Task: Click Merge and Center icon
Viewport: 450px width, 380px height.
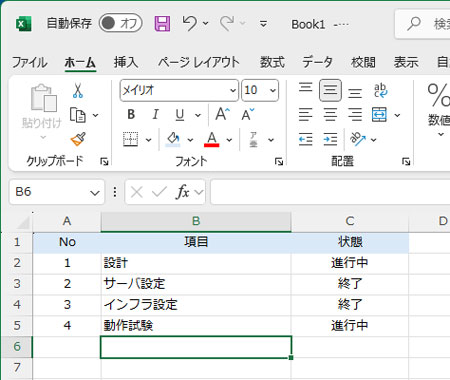Action: click(379, 115)
